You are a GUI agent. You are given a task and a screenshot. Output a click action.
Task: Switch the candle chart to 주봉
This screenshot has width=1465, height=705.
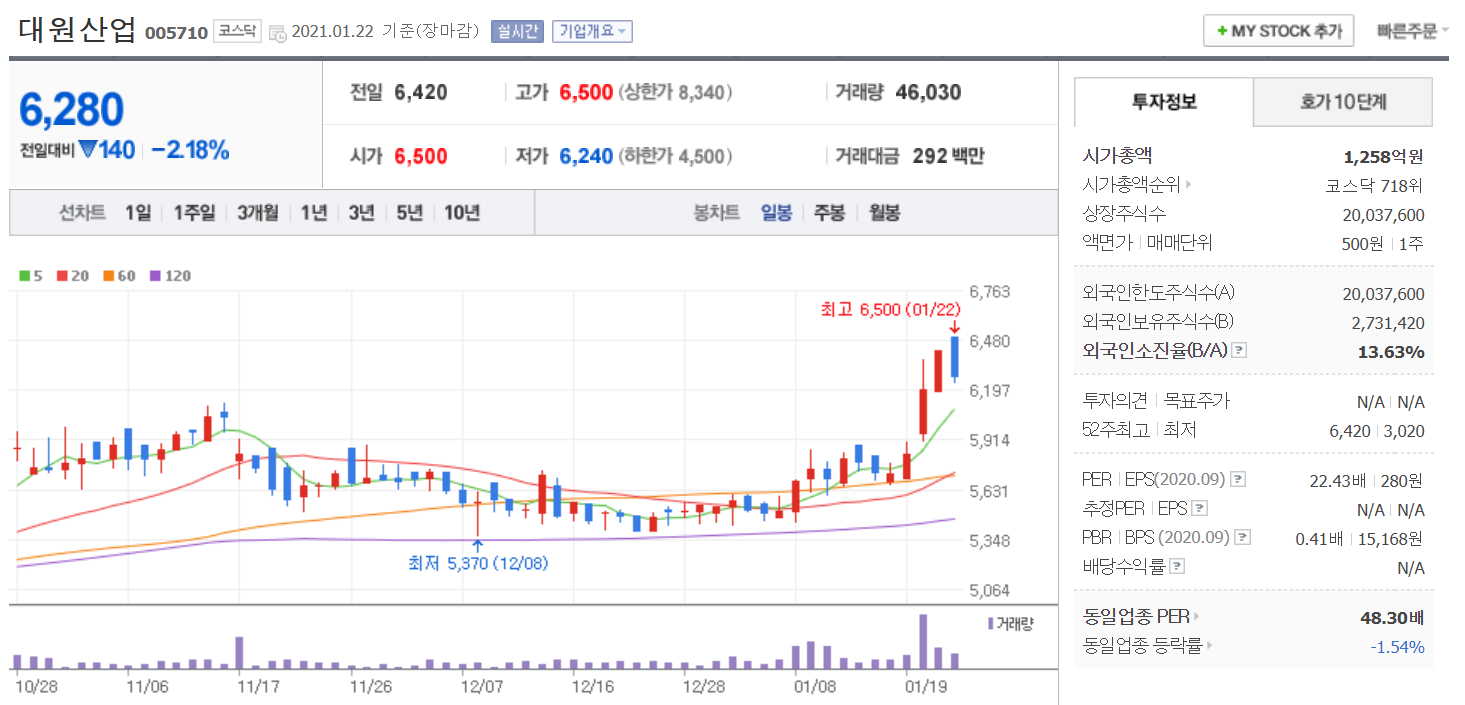point(829,213)
